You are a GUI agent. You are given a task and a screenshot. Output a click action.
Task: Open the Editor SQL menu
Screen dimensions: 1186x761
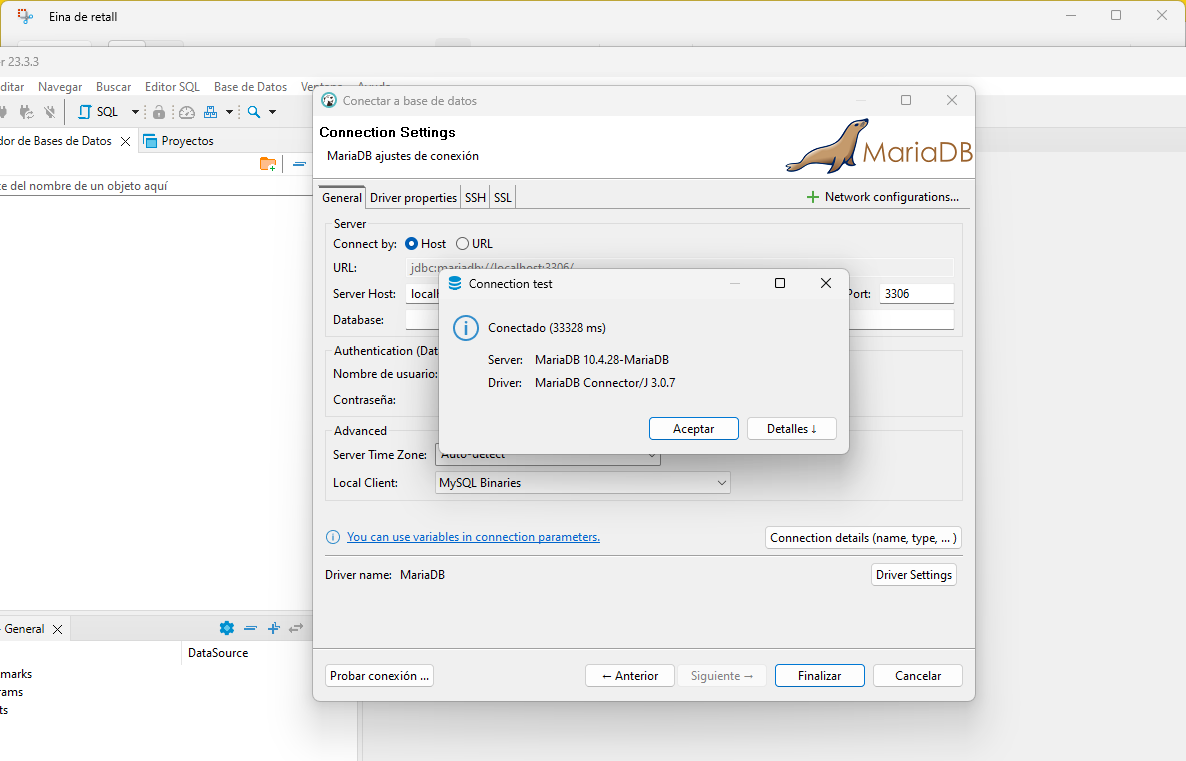(172, 87)
